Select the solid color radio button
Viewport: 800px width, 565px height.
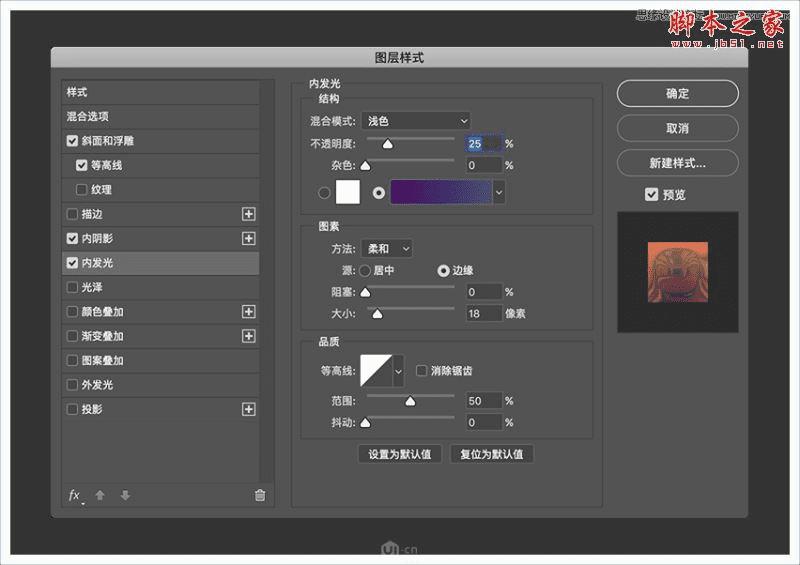coord(324,193)
